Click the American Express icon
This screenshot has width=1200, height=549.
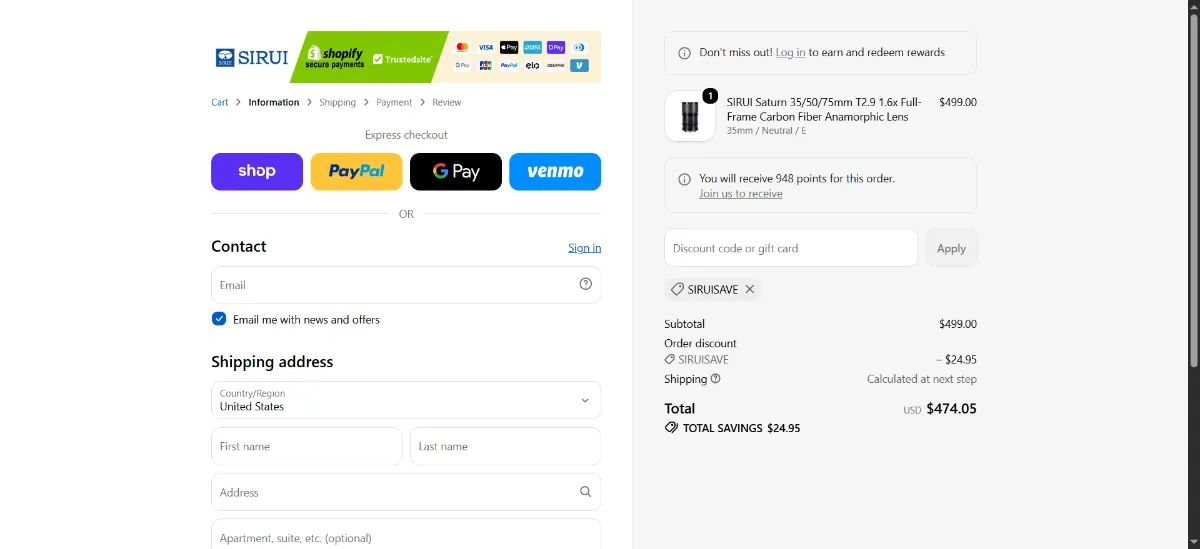[x=533, y=47]
